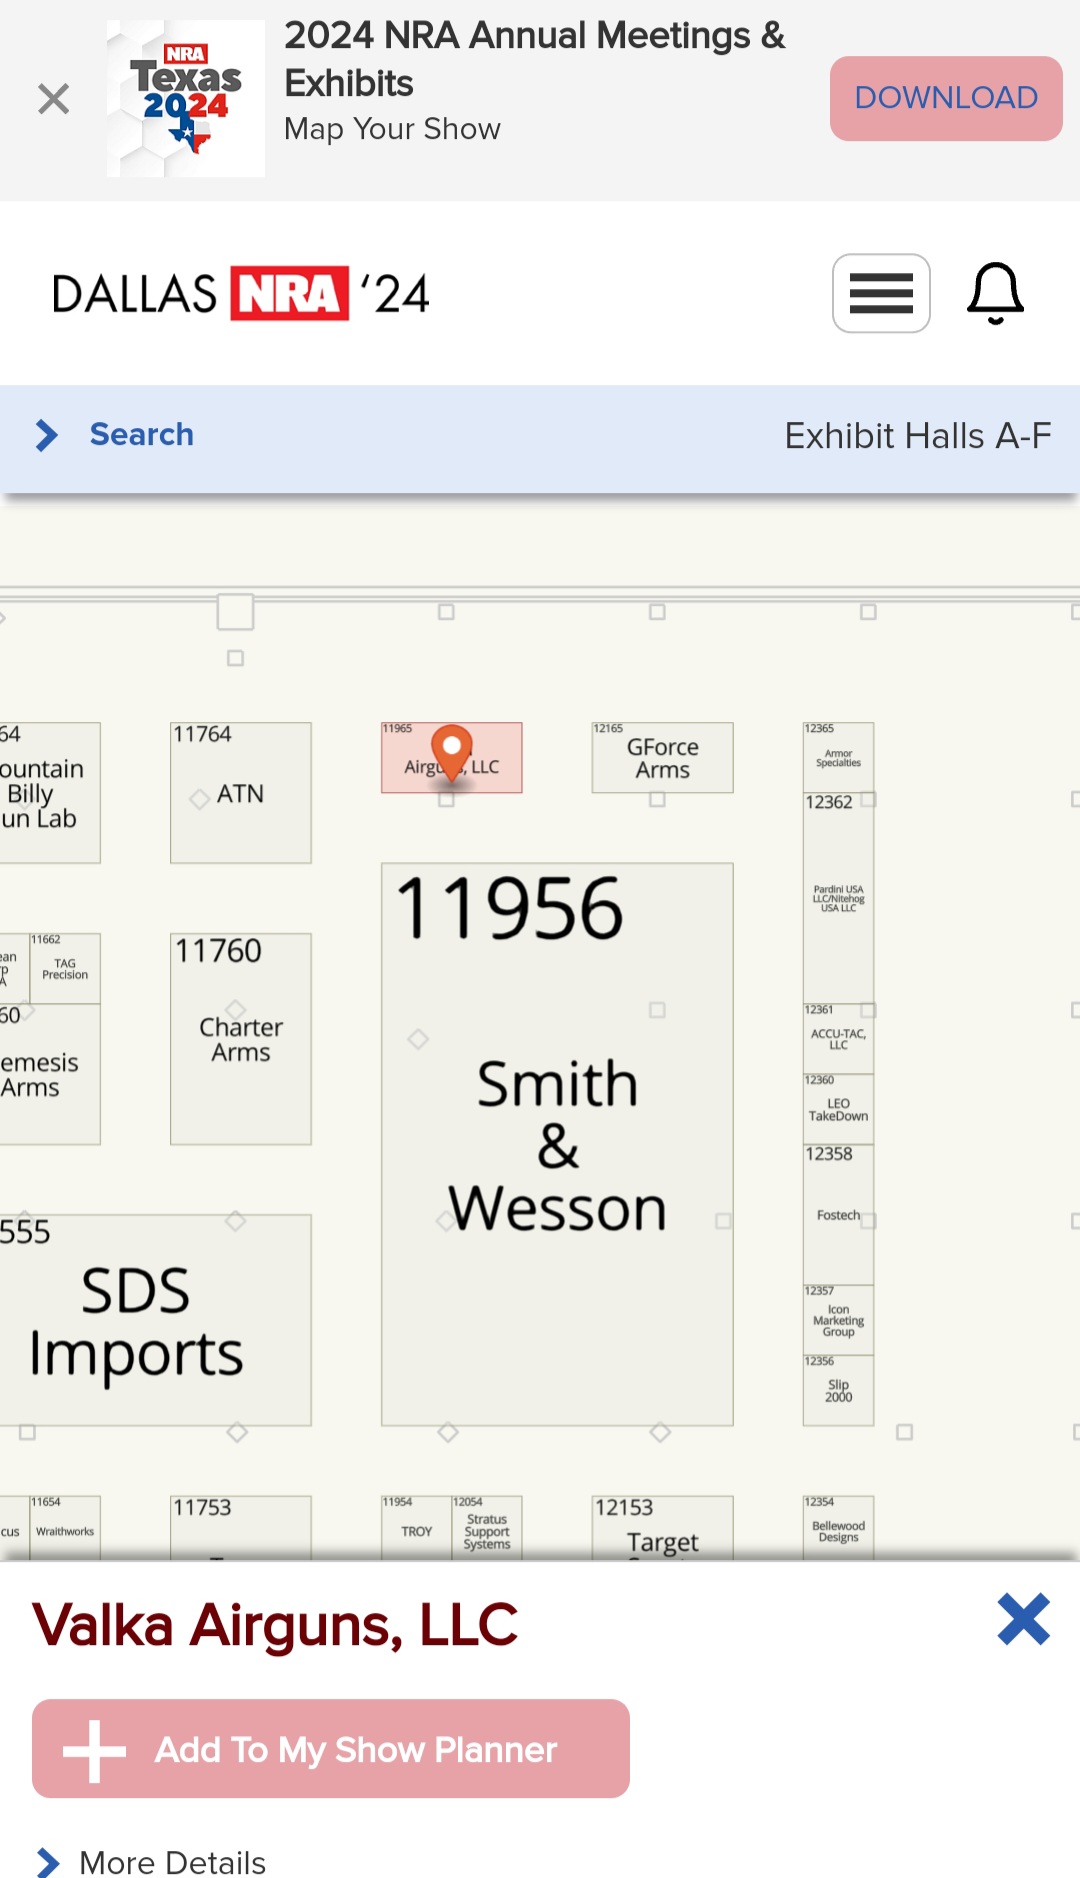This screenshot has height=1878, width=1080.
Task: Open the hamburger navigation menu
Action: (x=881, y=293)
